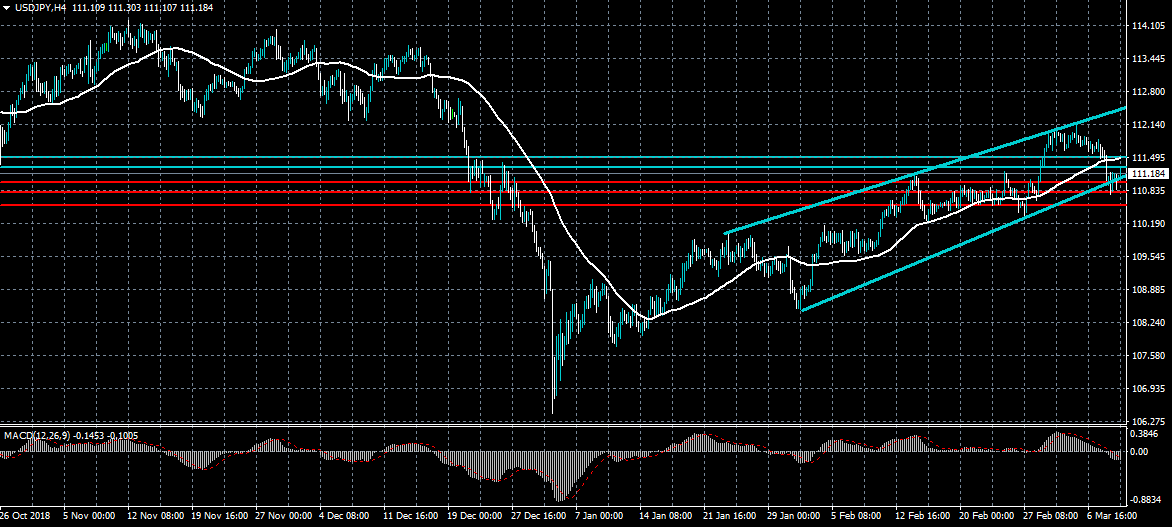Click the 107.580 price axis label

pos(1147,356)
